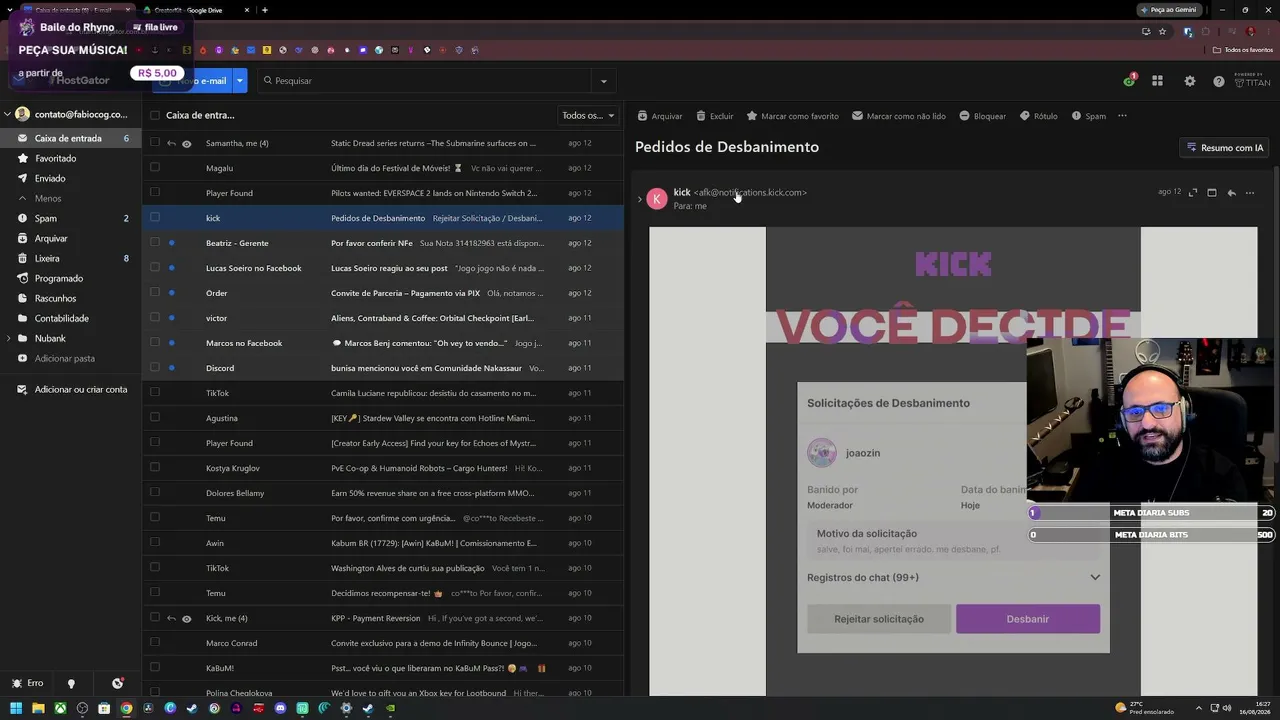Expand the Nubank folder in sidebar
Screen dimensions: 1280x720
click(9, 339)
